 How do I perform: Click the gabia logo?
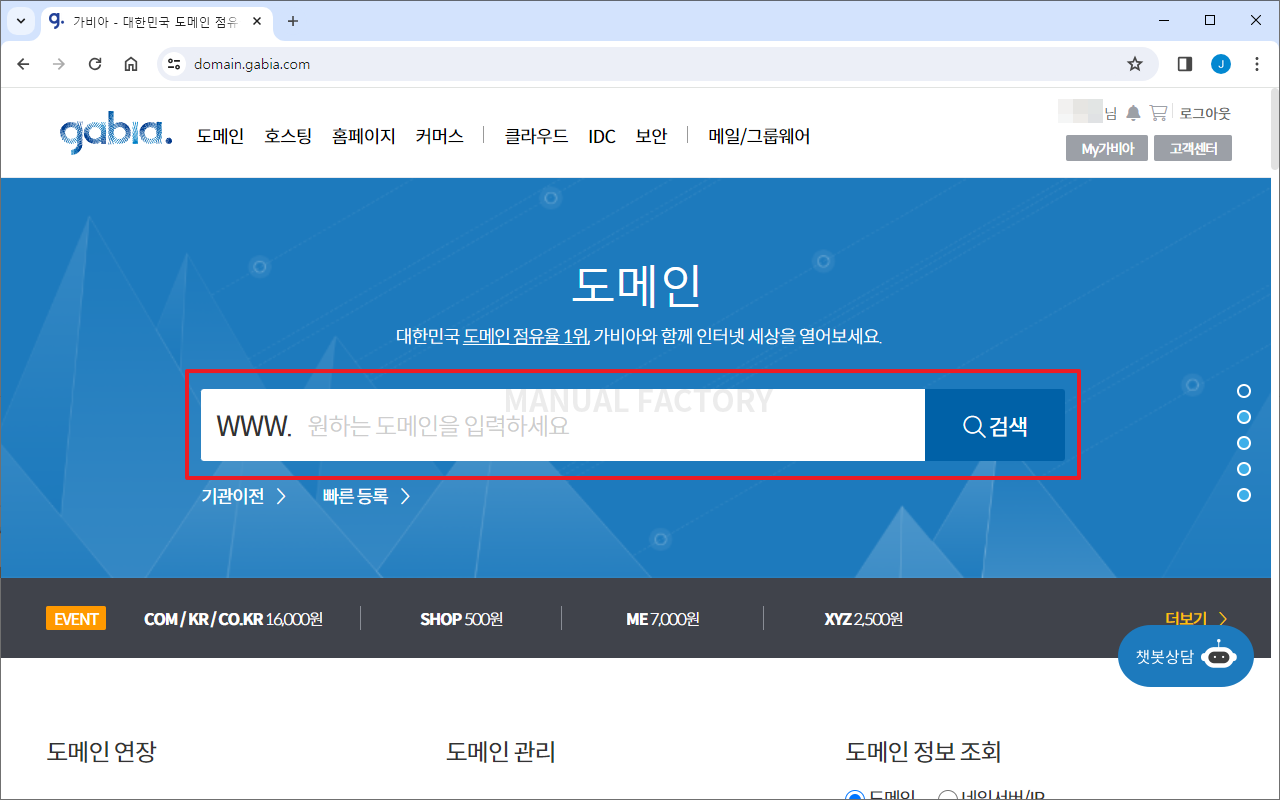[115, 135]
